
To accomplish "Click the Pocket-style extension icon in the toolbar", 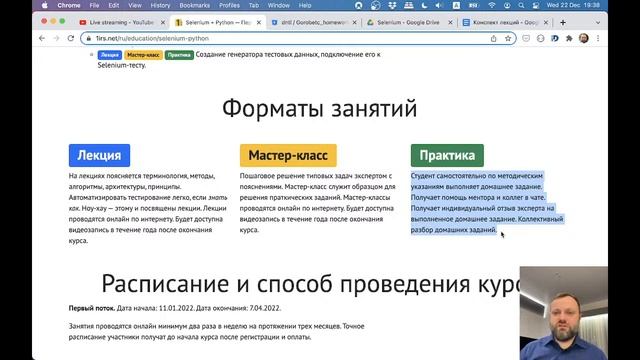I will click(526, 38).
